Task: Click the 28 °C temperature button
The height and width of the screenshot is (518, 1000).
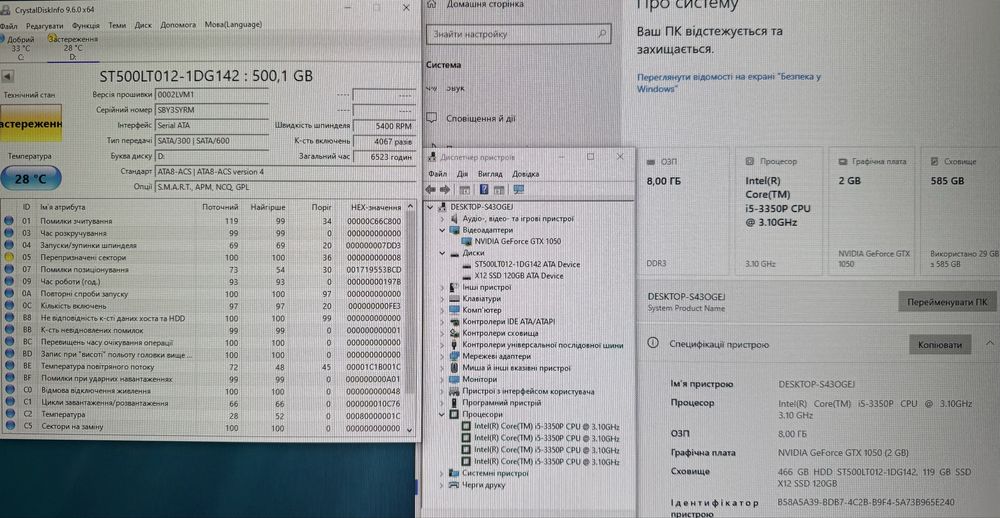Action: tap(31, 179)
